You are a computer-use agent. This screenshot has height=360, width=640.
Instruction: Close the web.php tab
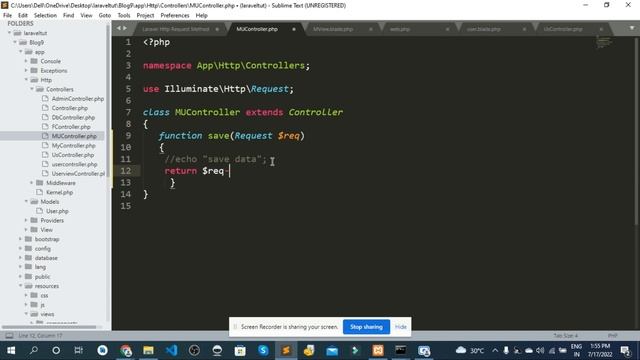pyautogui.click(x=447, y=29)
